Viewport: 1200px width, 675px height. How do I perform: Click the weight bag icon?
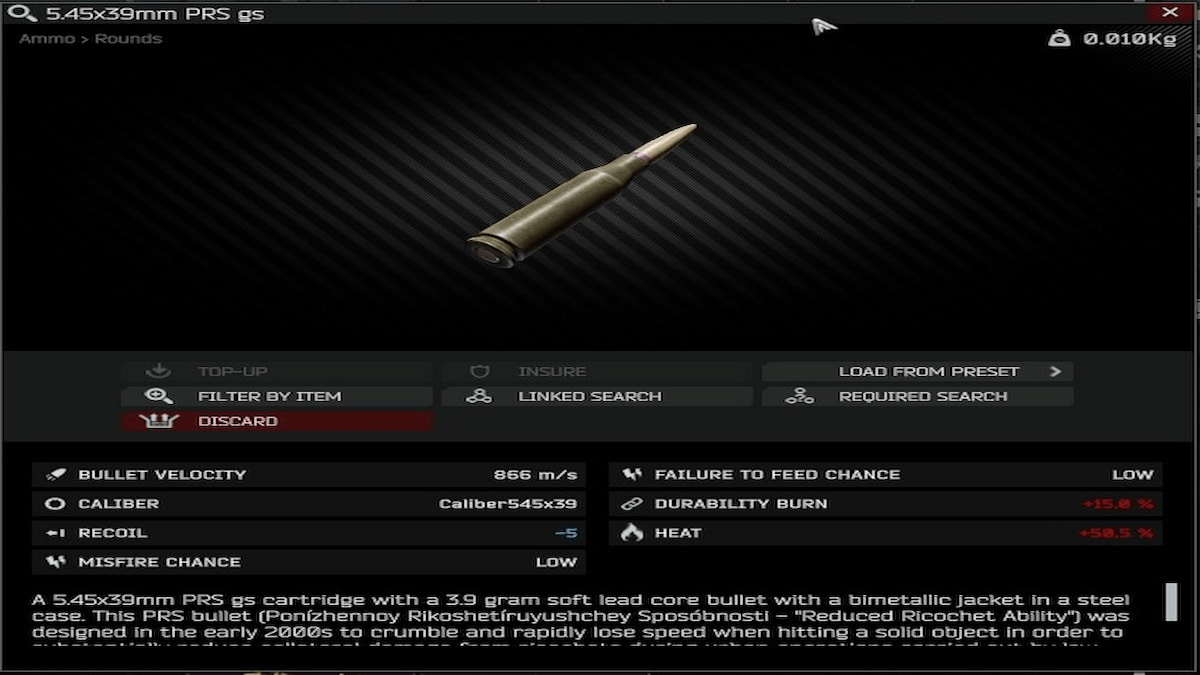pyautogui.click(x=1059, y=39)
